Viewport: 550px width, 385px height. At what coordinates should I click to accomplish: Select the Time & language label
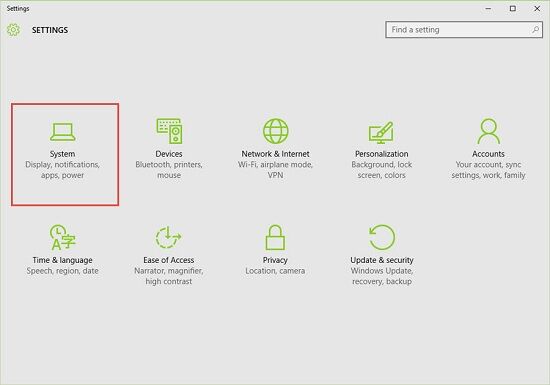(62, 260)
